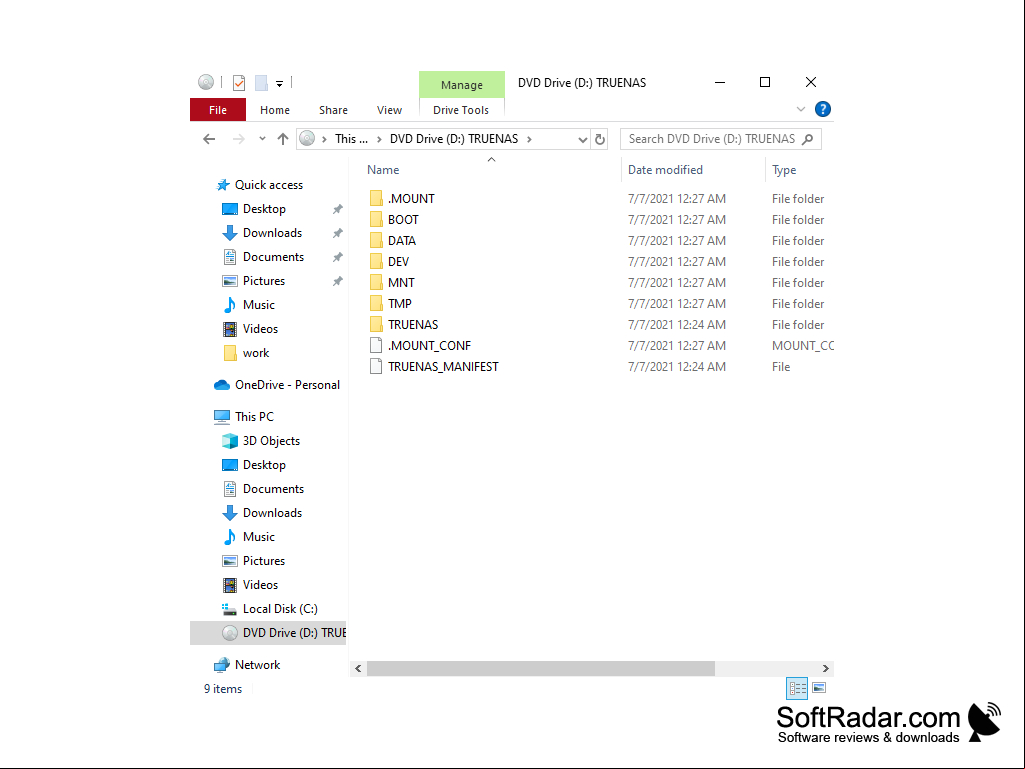Click the New folder quick access icon
The height and width of the screenshot is (769, 1025).
point(261,82)
